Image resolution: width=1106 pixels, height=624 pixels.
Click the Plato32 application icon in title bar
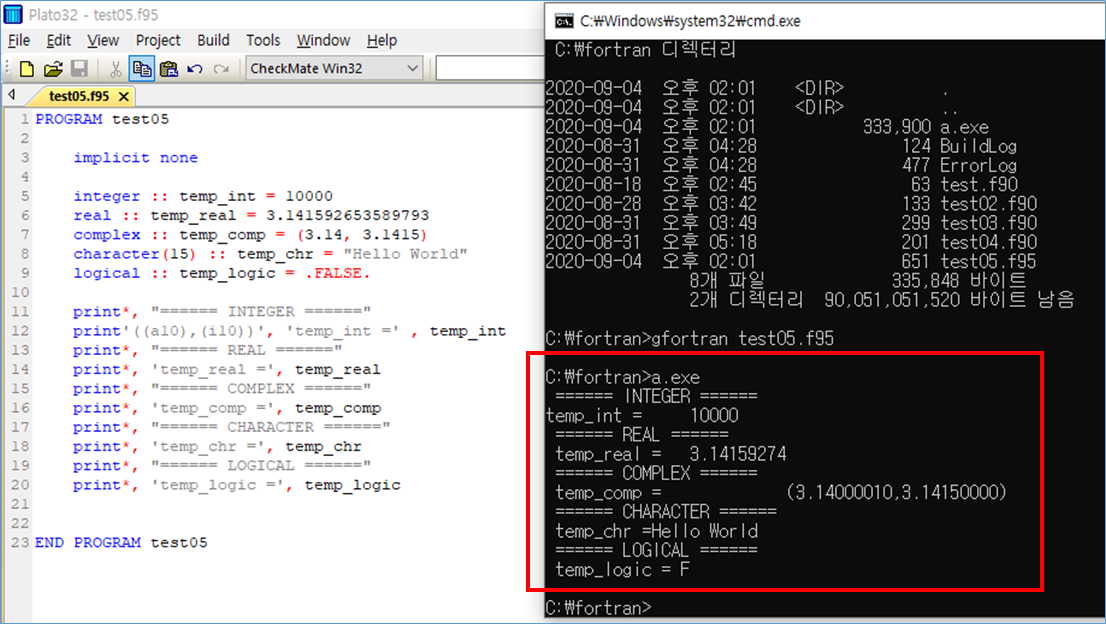point(13,13)
